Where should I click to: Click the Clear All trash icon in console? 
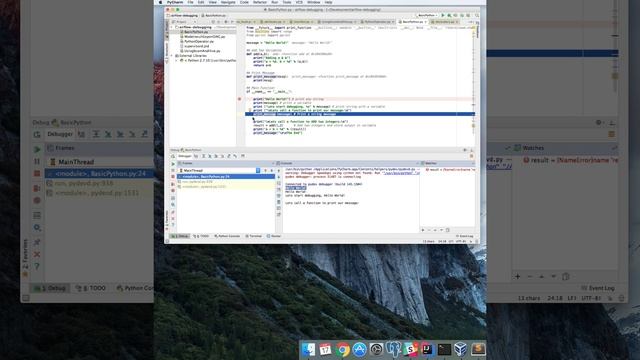279,202
